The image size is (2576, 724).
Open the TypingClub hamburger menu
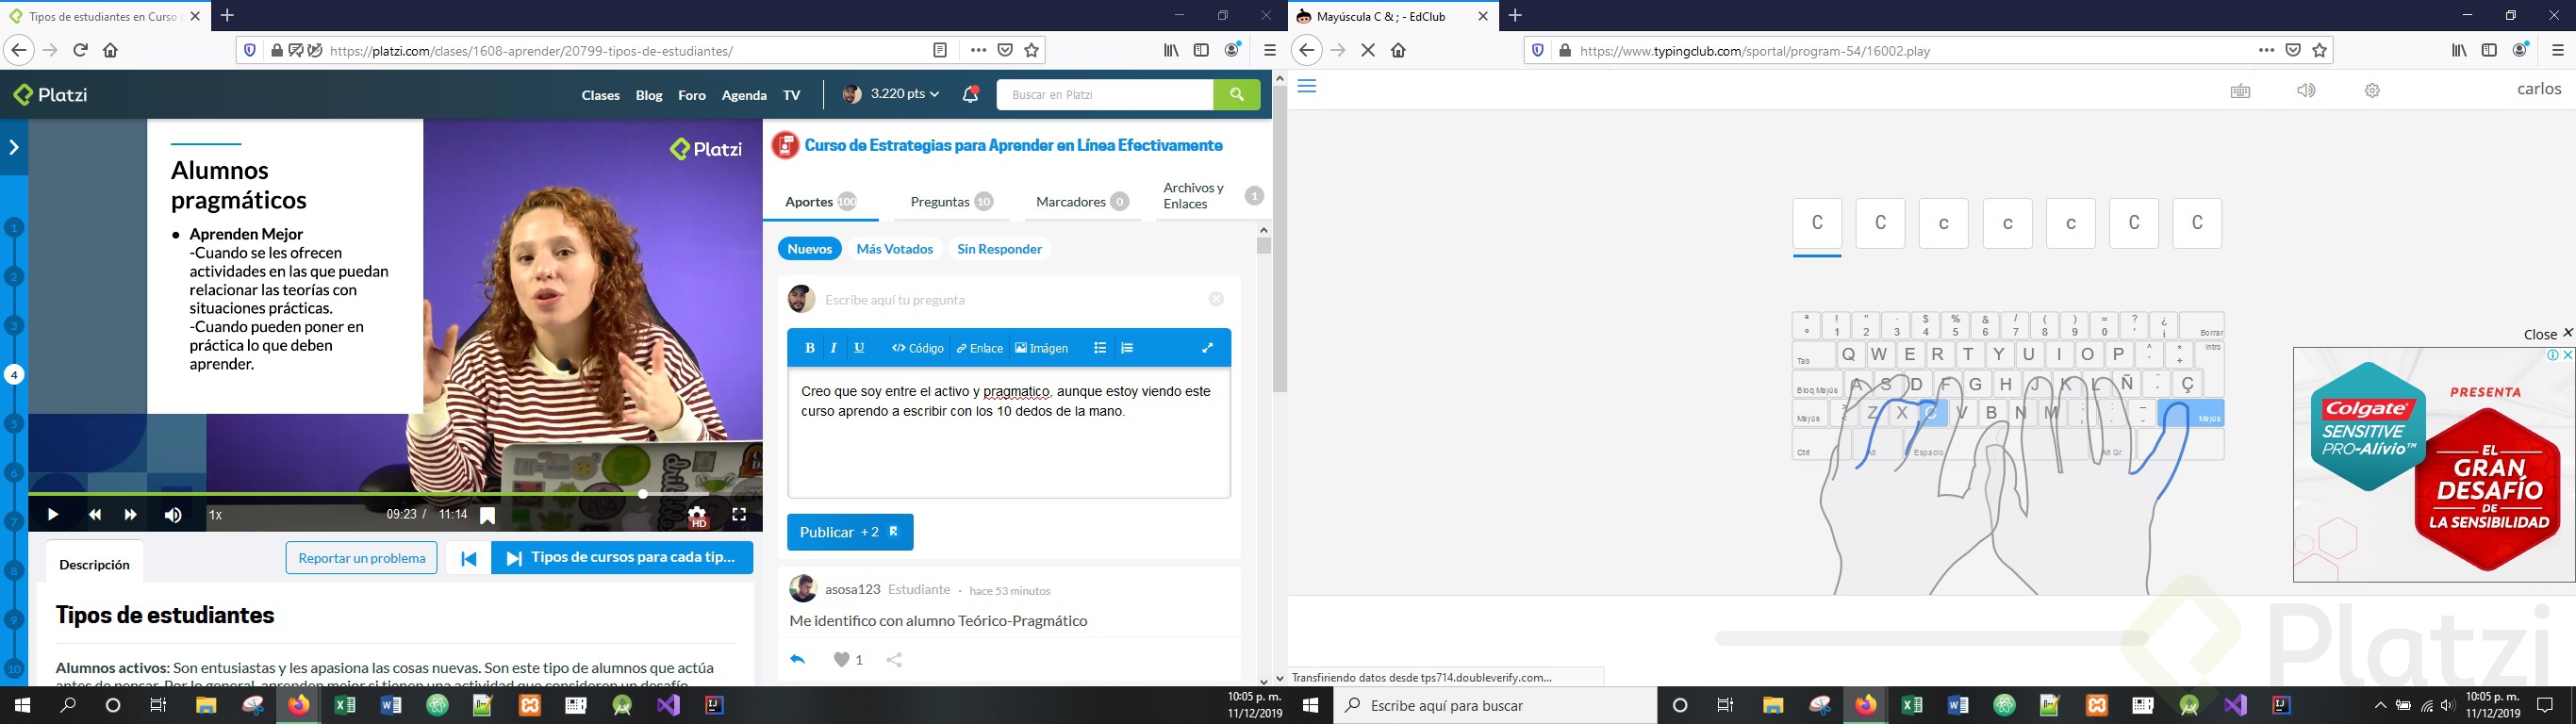point(1306,87)
